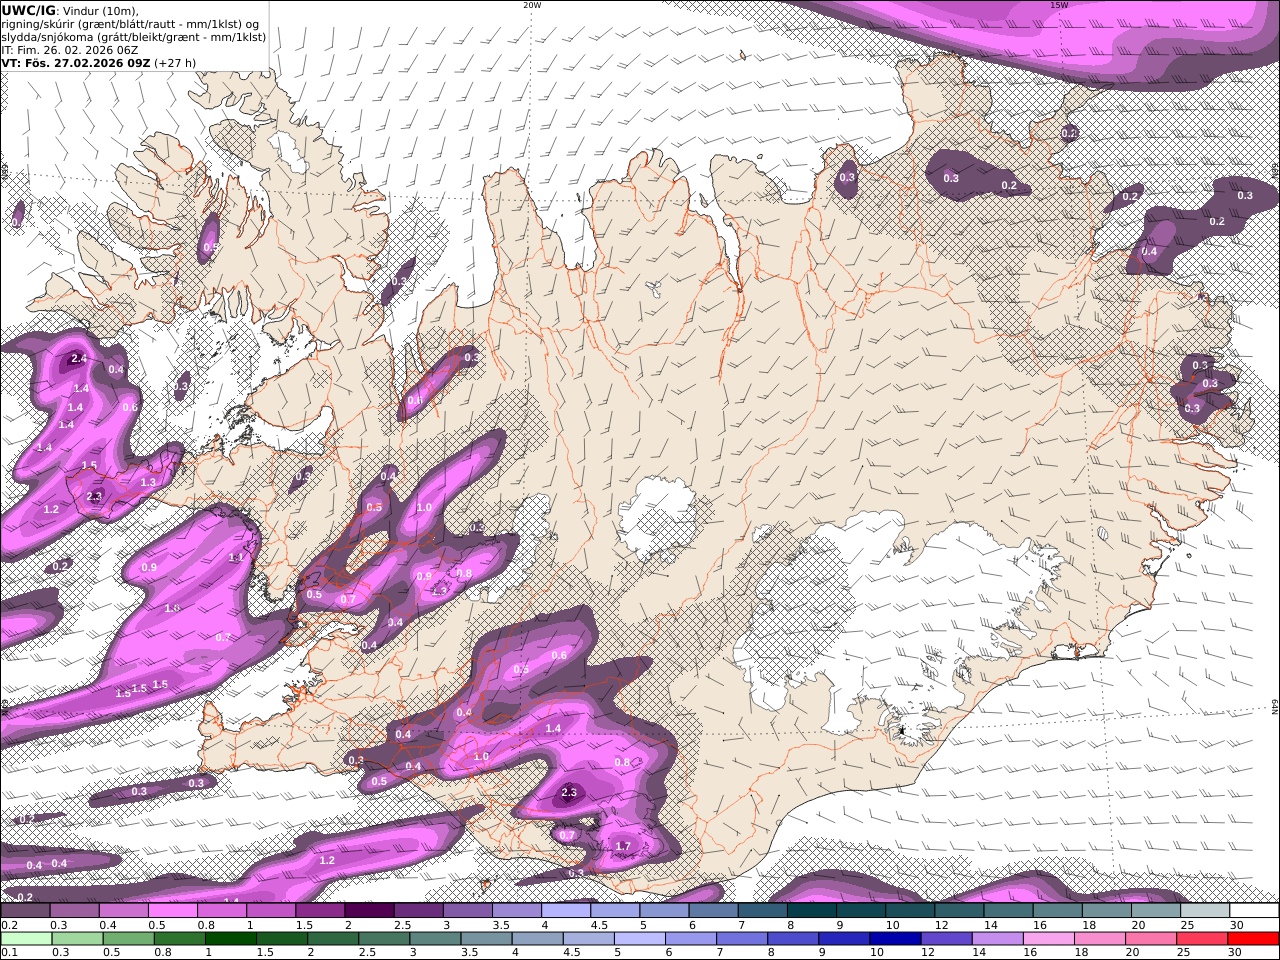Click the 'VT: Fös. 27.02.2026 09Z' valid time
The image size is (1280, 960).
click(76, 63)
